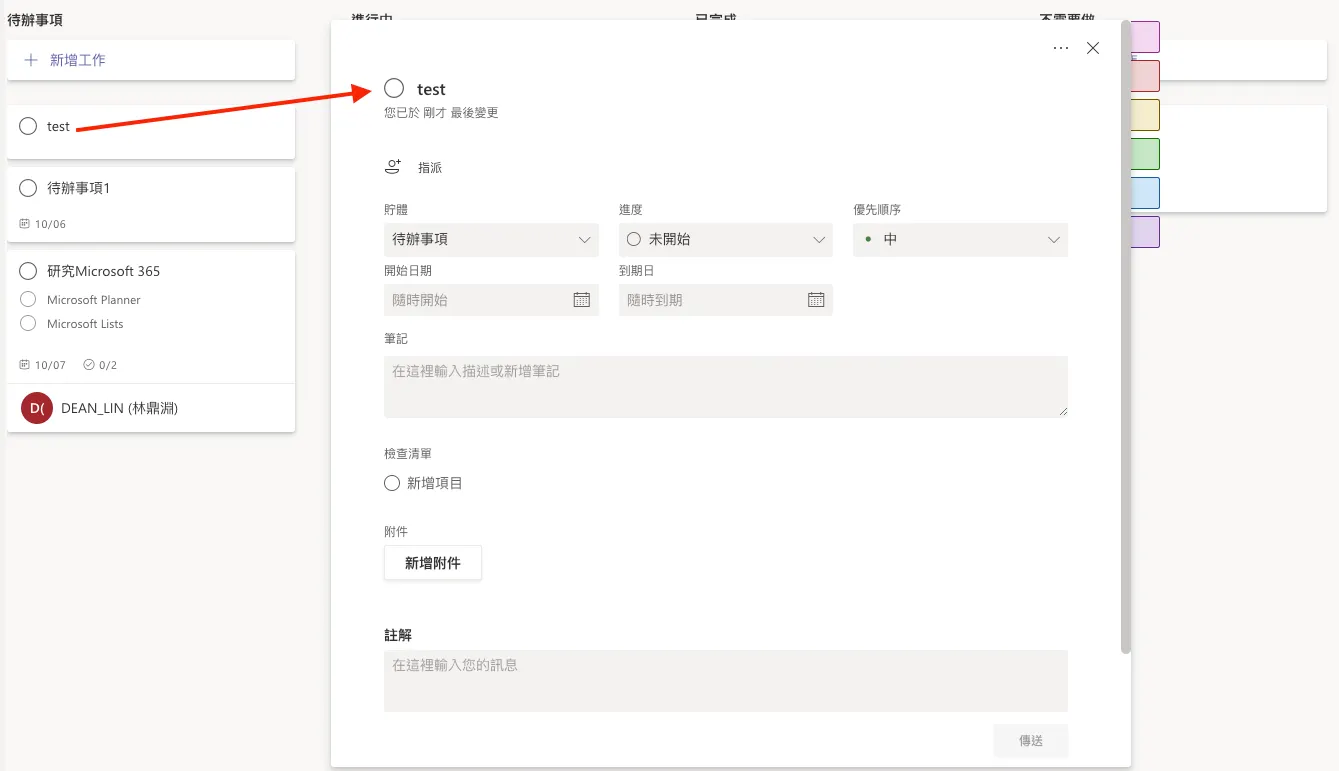
Task: Select the purple label color
Action: click(x=1145, y=232)
